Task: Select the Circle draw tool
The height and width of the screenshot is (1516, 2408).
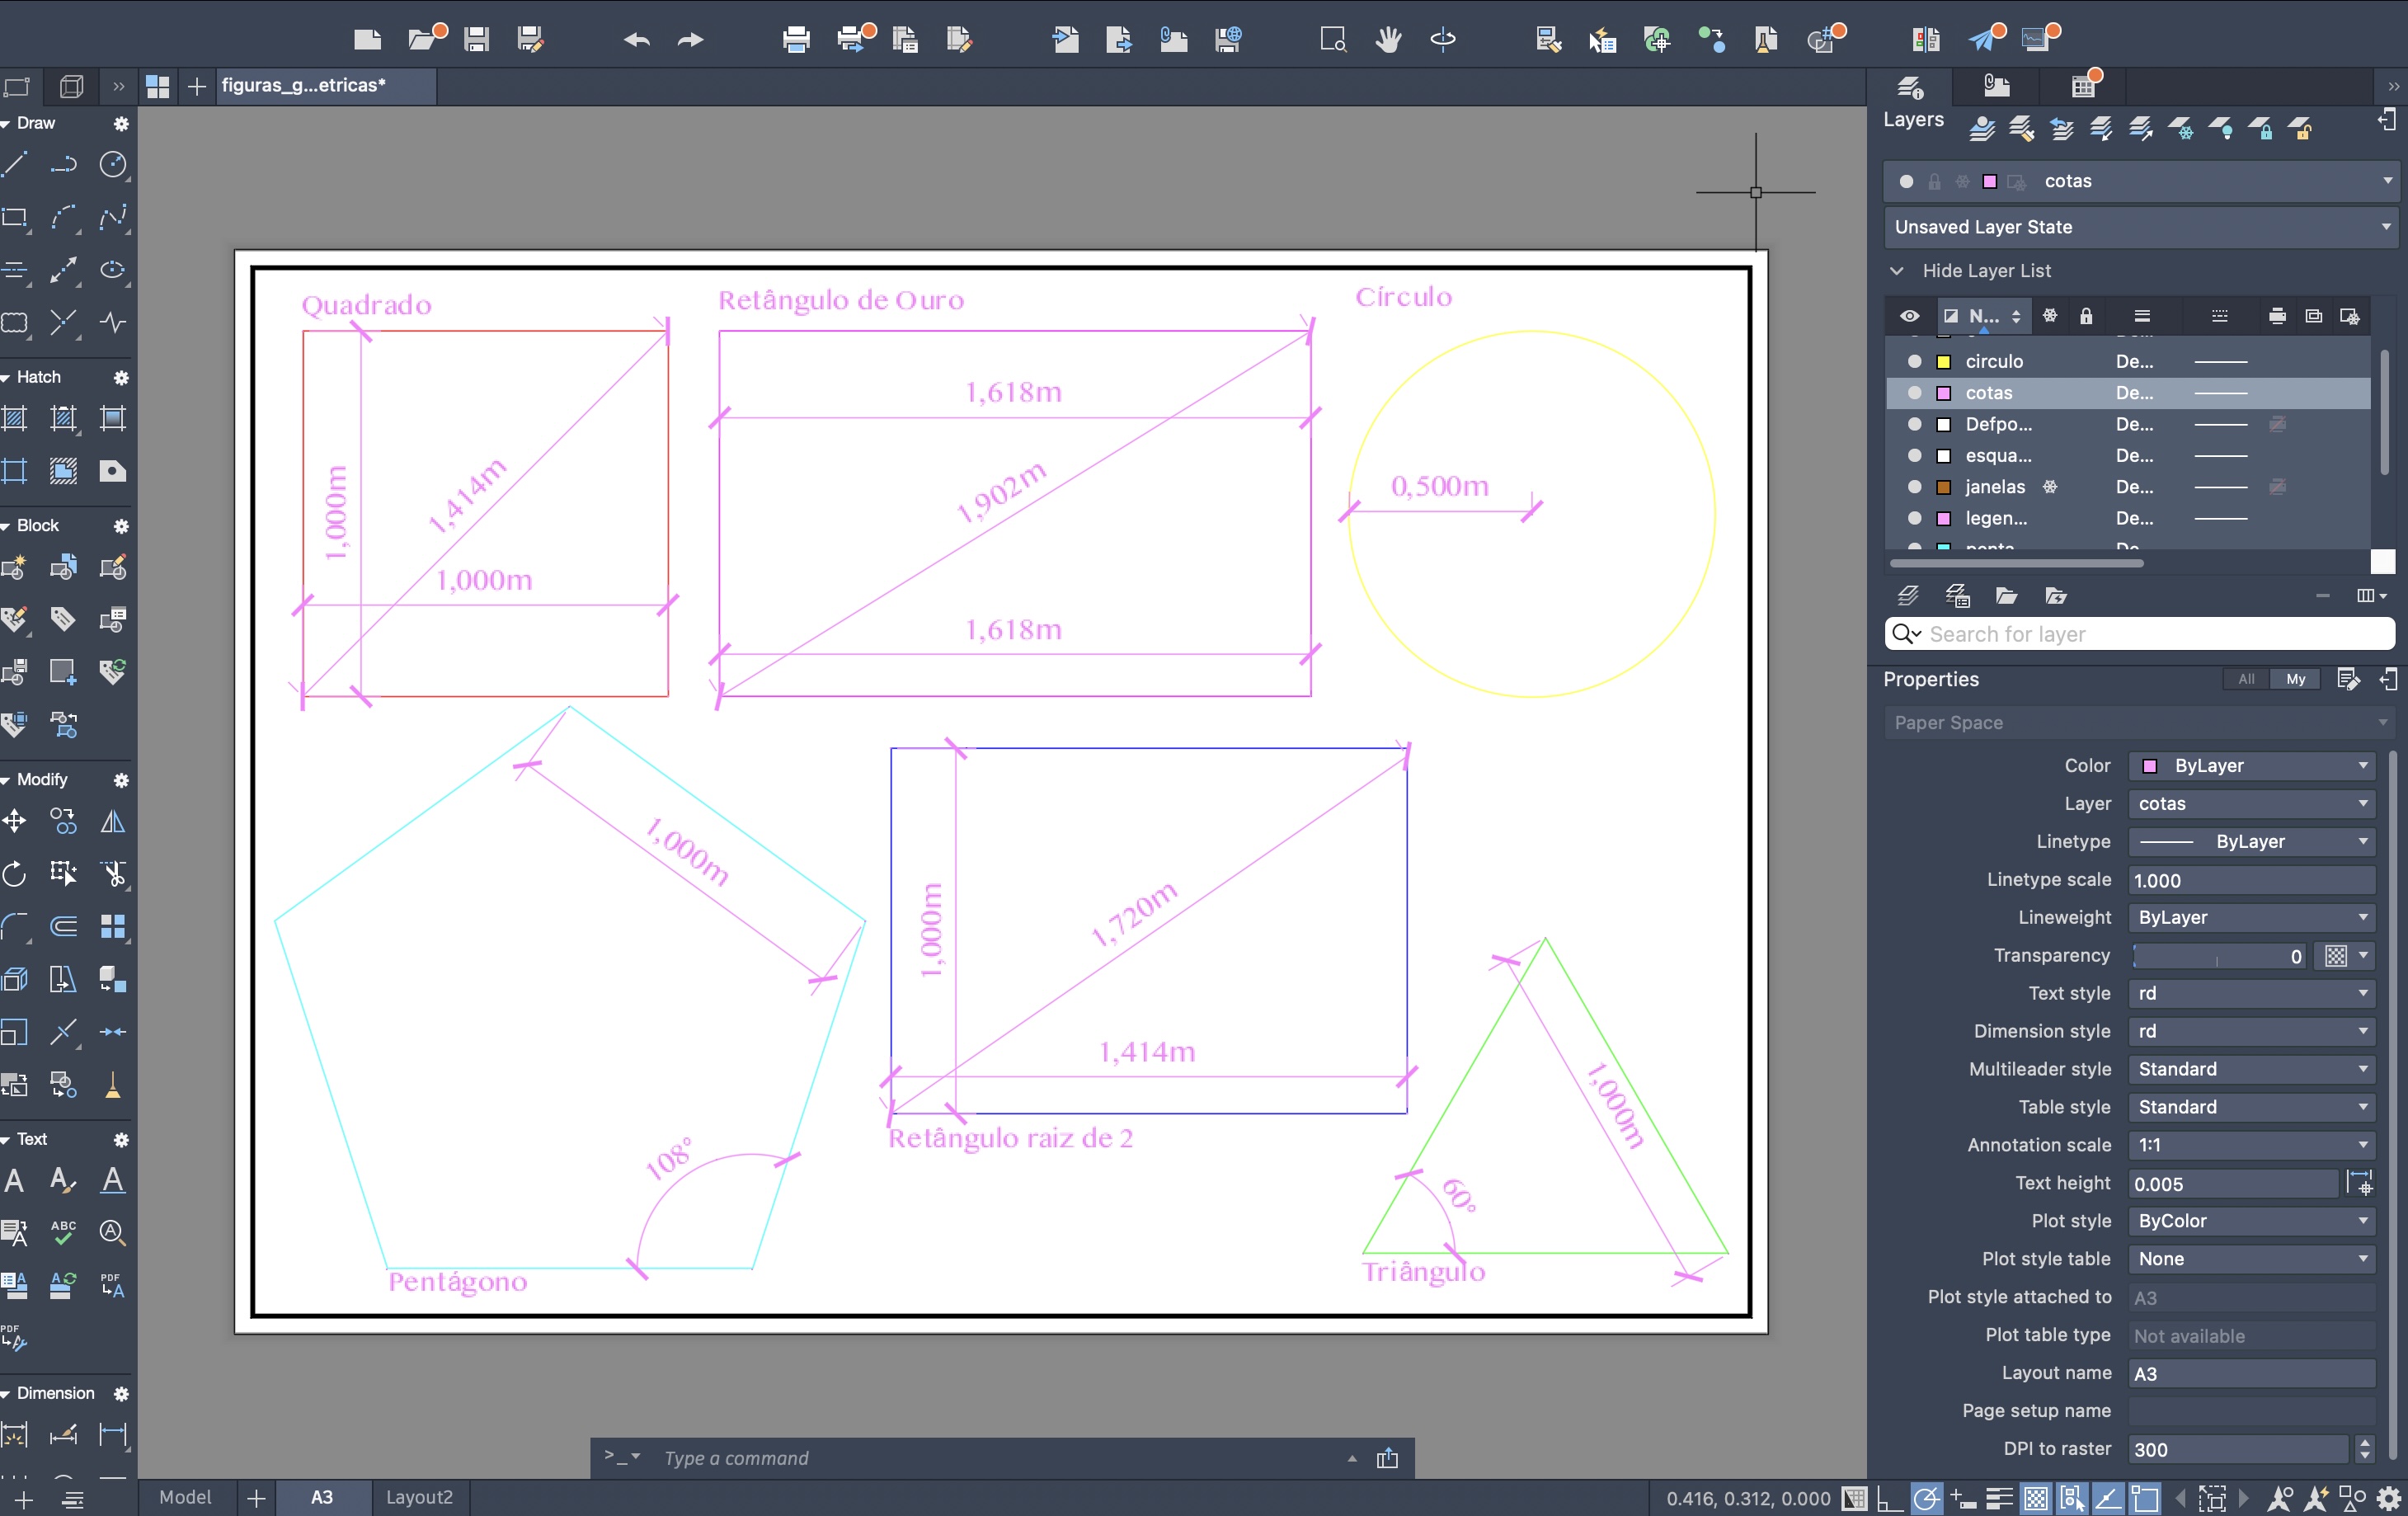Action: pyautogui.click(x=113, y=164)
